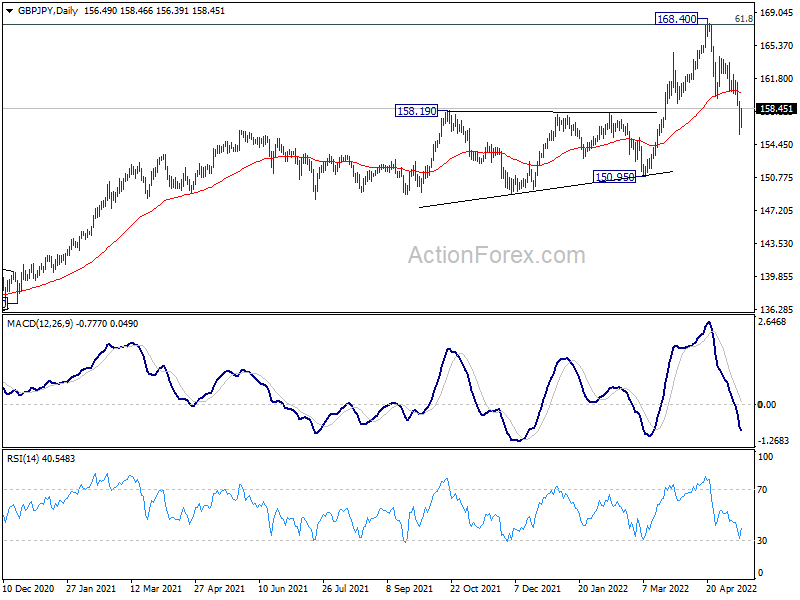Click the 20 Apr 2022 date marker

coord(731,588)
